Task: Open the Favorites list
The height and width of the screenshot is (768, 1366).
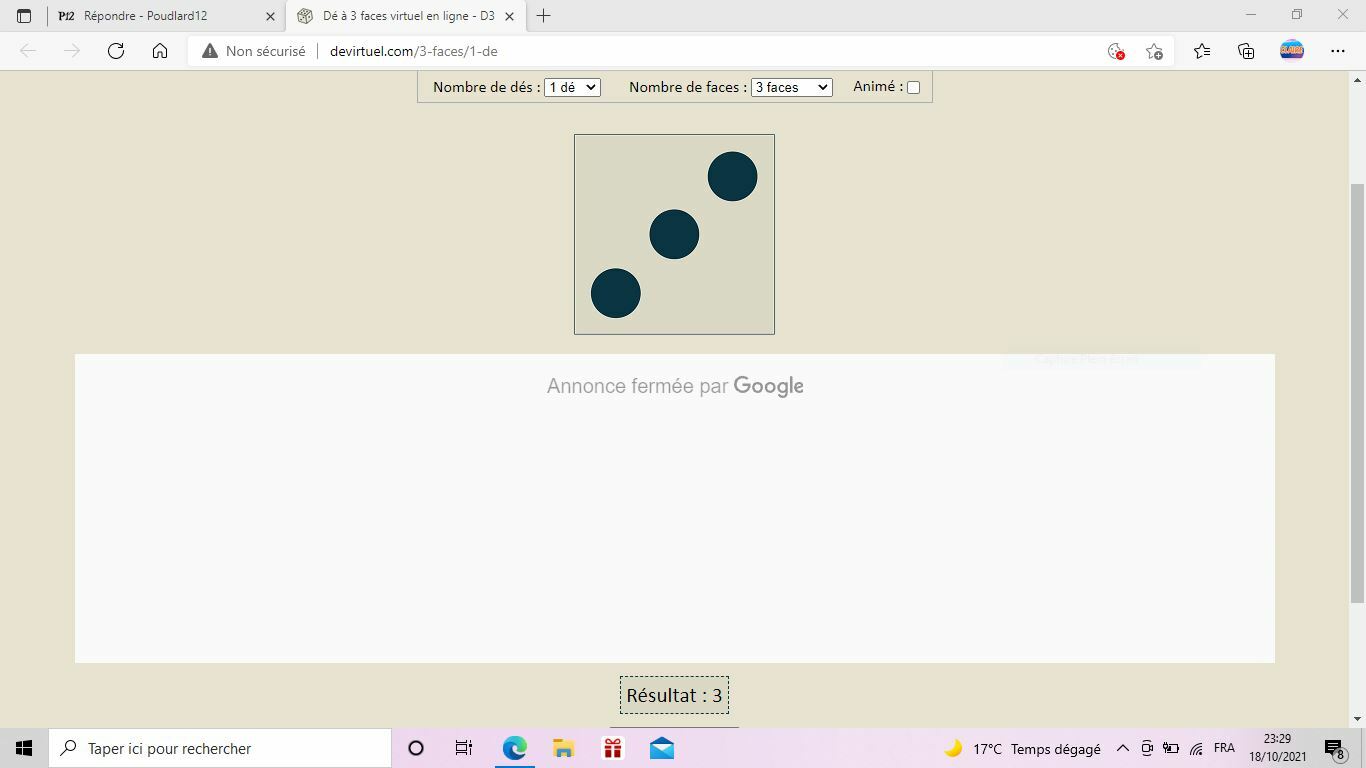Action: [x=1202, y=51]
